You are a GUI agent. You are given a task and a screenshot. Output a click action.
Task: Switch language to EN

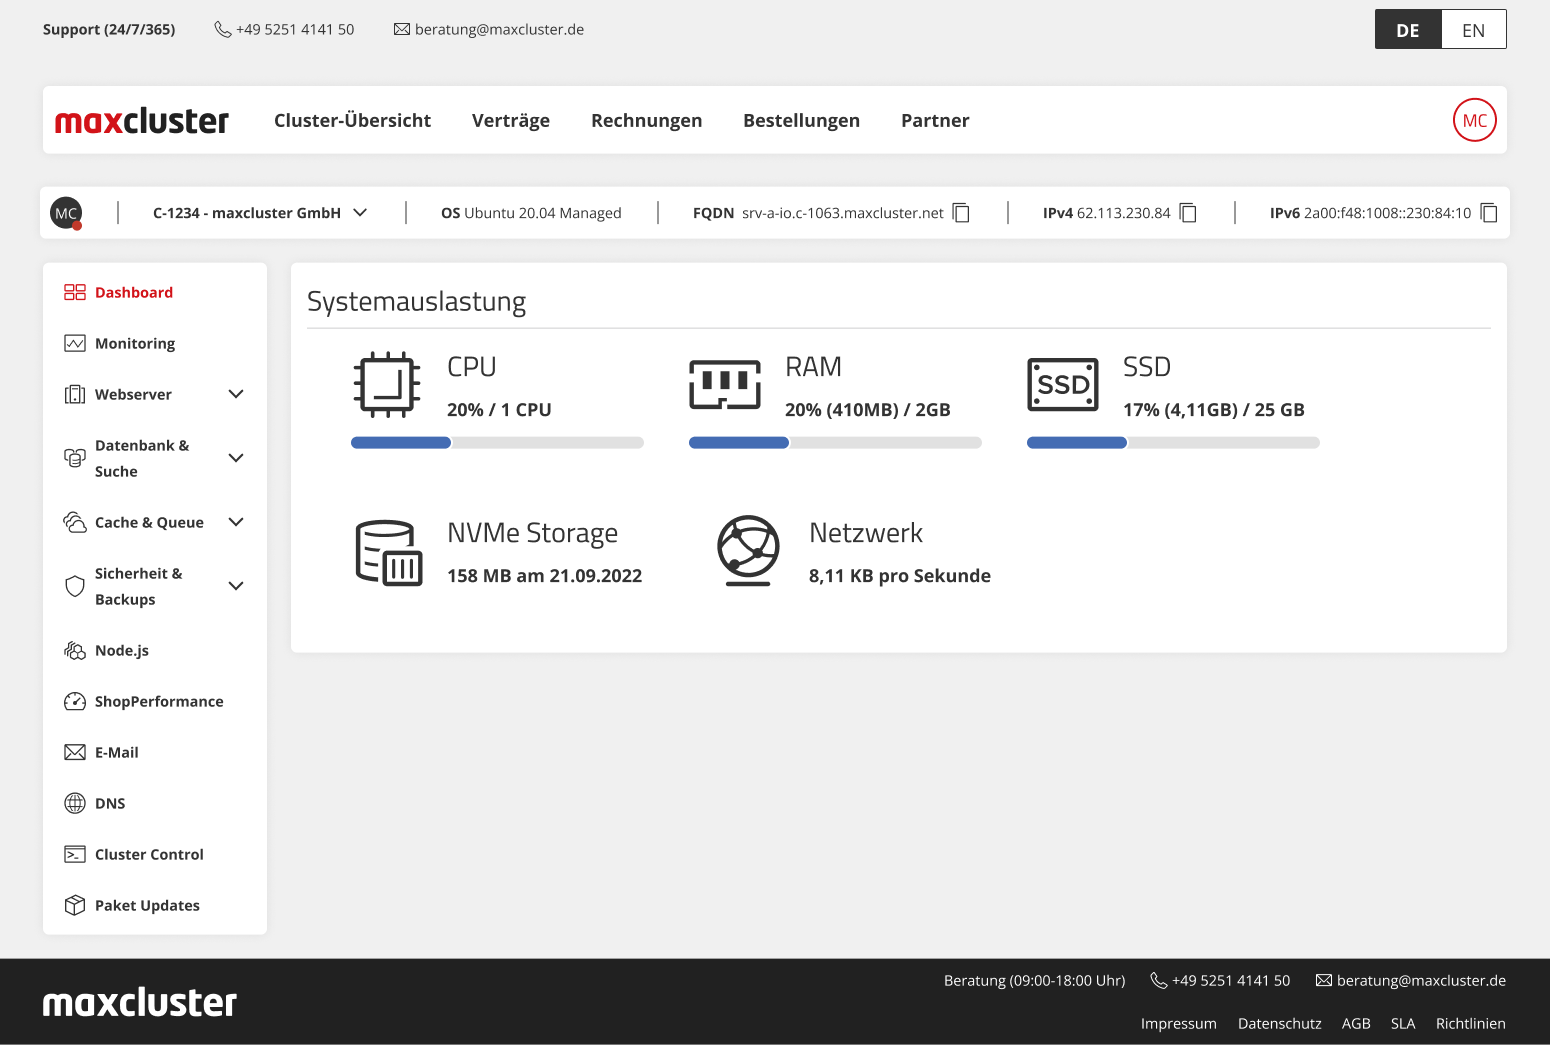pos(1473,30)
